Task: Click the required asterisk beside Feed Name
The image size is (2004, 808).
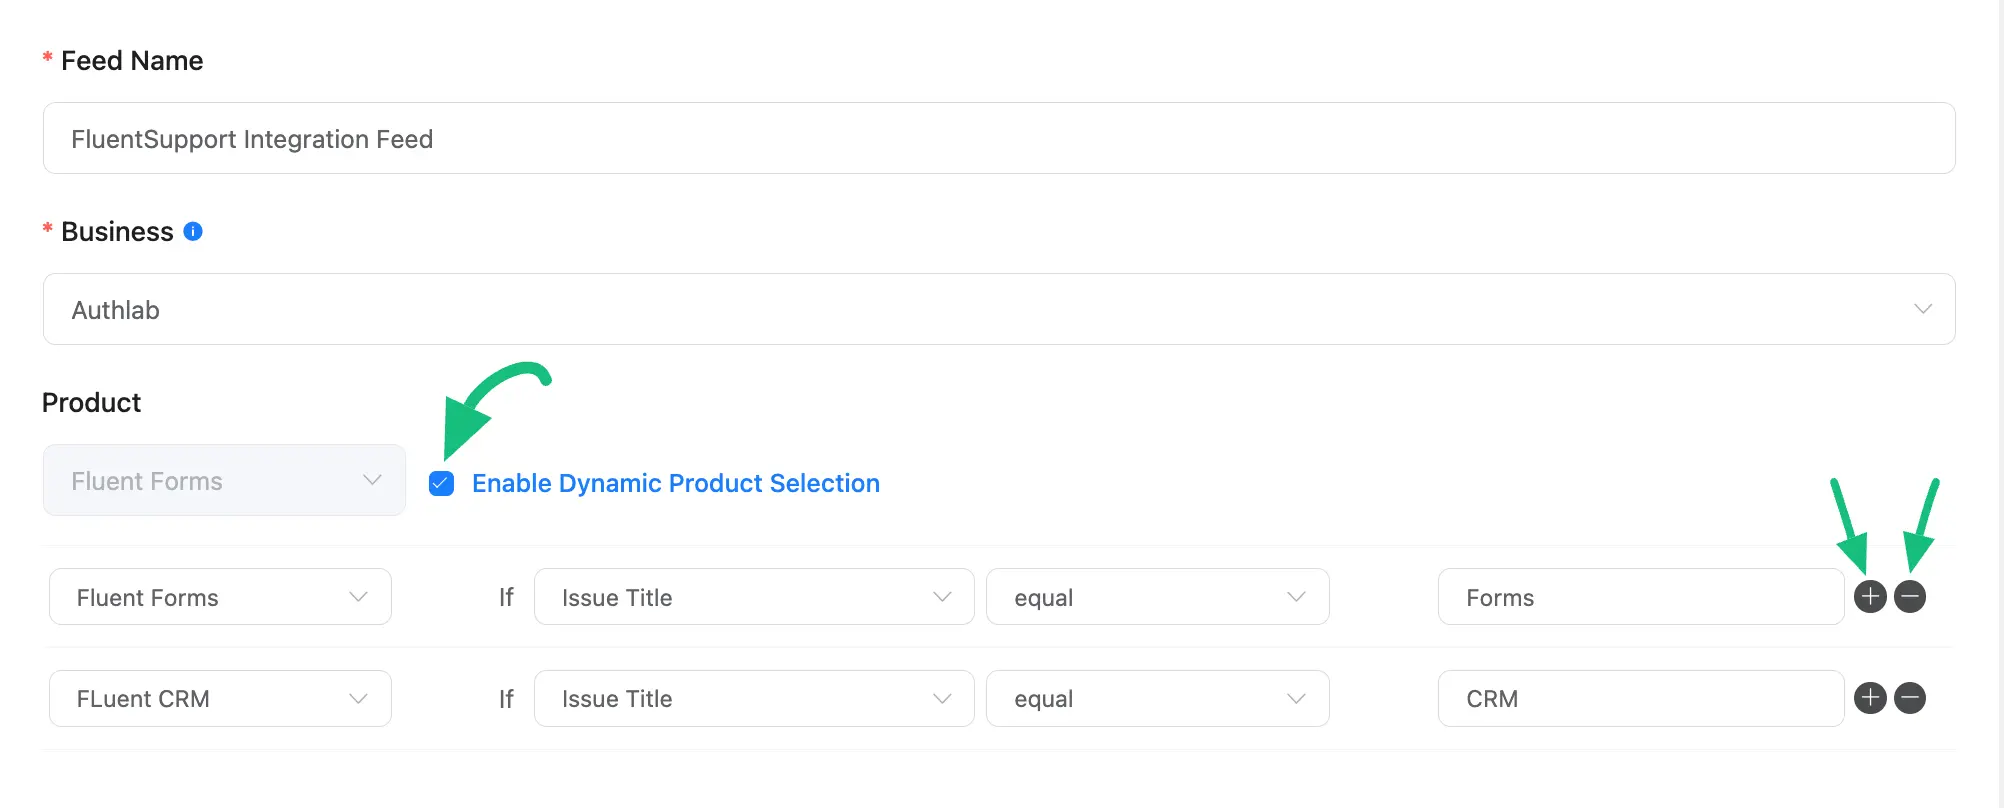Action: (x=47, y=58)
